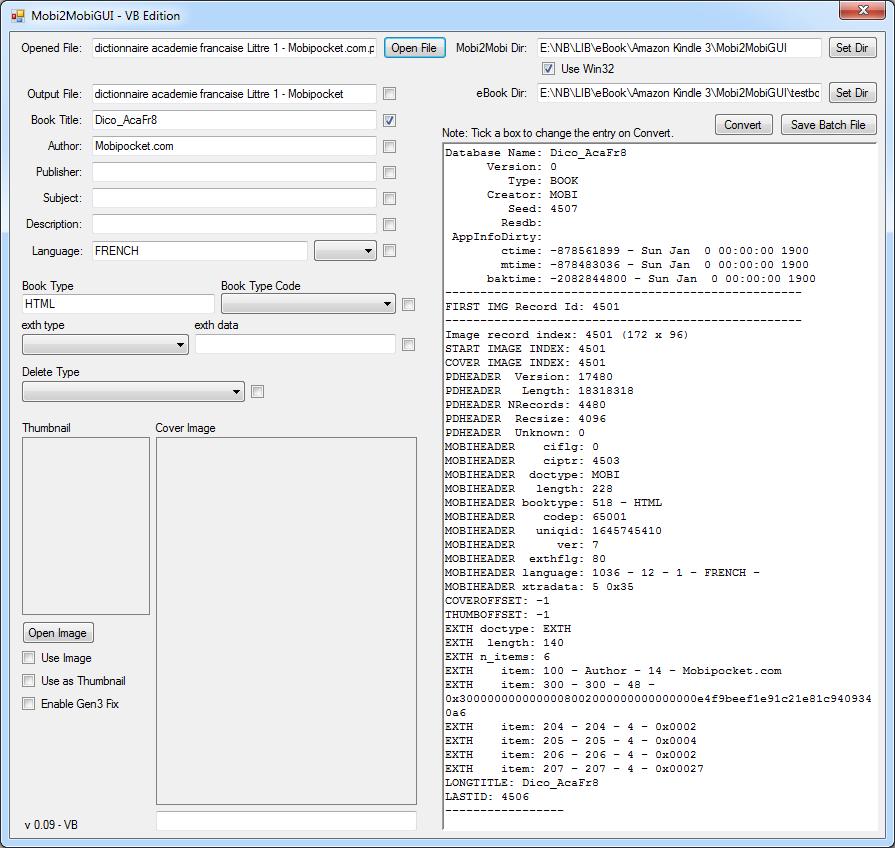Image resolution: width=895 pixels, height=848 pixels.
Task: Click Set Dir for eBook Dir
Action: 852,93
